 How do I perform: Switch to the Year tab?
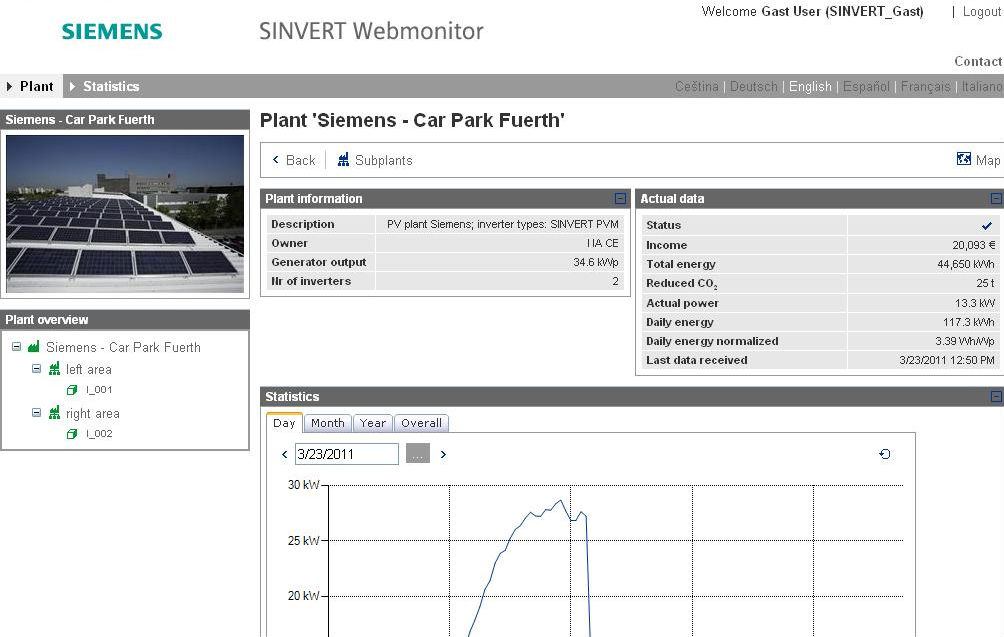coord(373,423)
